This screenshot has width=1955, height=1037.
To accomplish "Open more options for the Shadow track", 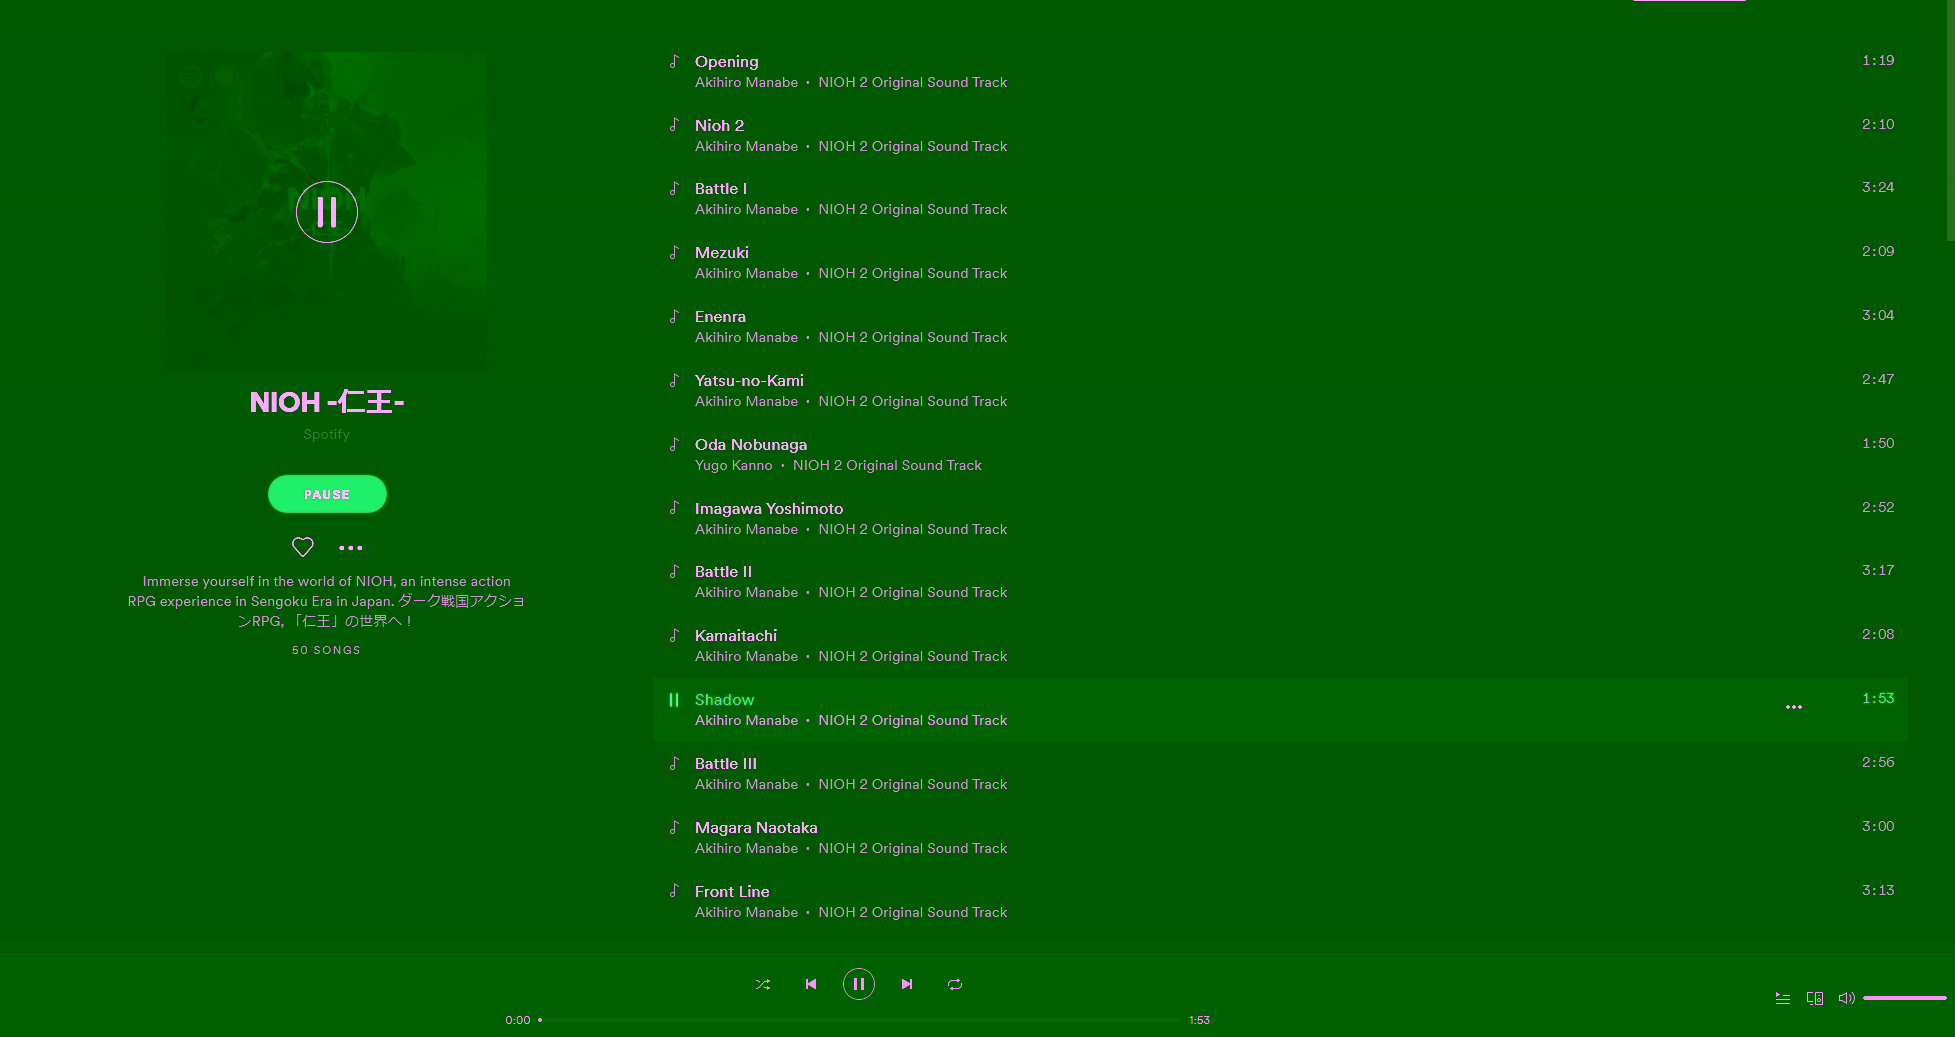I will pos(1794,707).
